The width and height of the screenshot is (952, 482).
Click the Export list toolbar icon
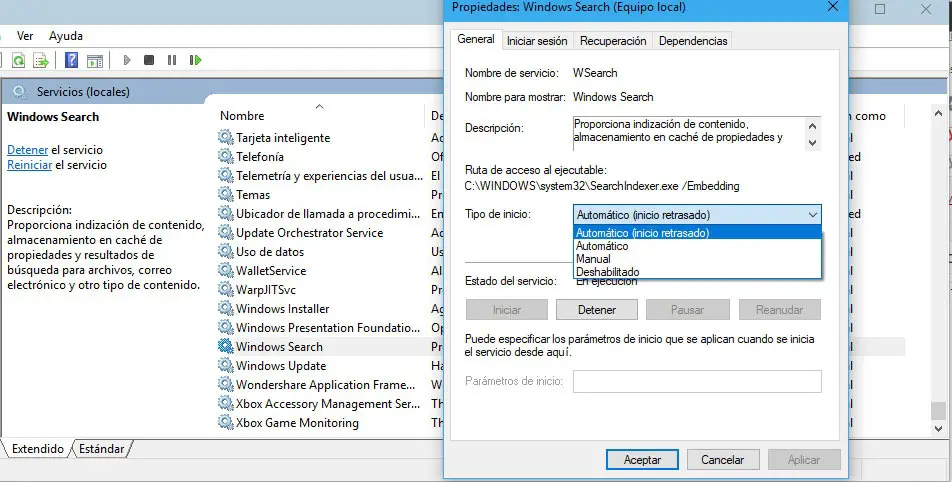click(x=41, y=60)
